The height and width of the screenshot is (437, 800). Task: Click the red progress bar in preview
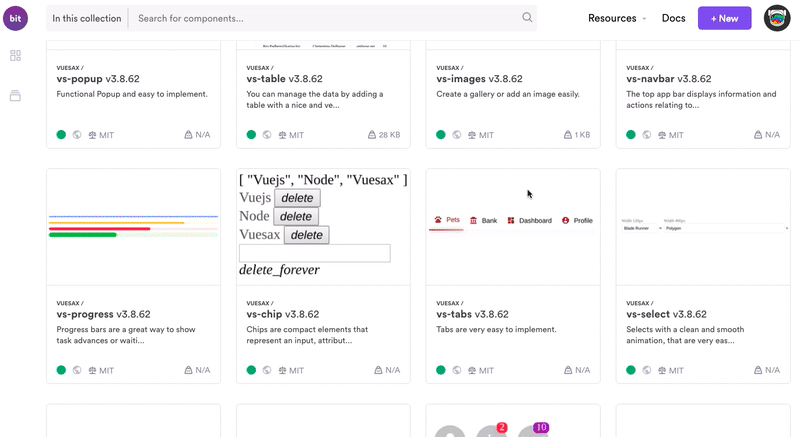coord(99,229)
